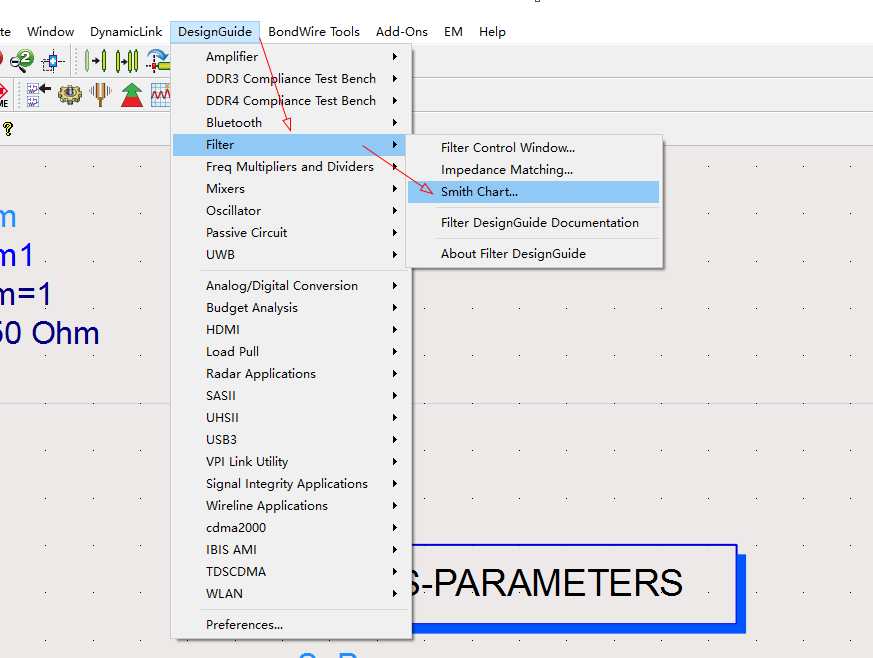The height and width of the screenshot is (658, 873).
Task: Close the open DesignGuide menu
Action: (x=215, y=32)
